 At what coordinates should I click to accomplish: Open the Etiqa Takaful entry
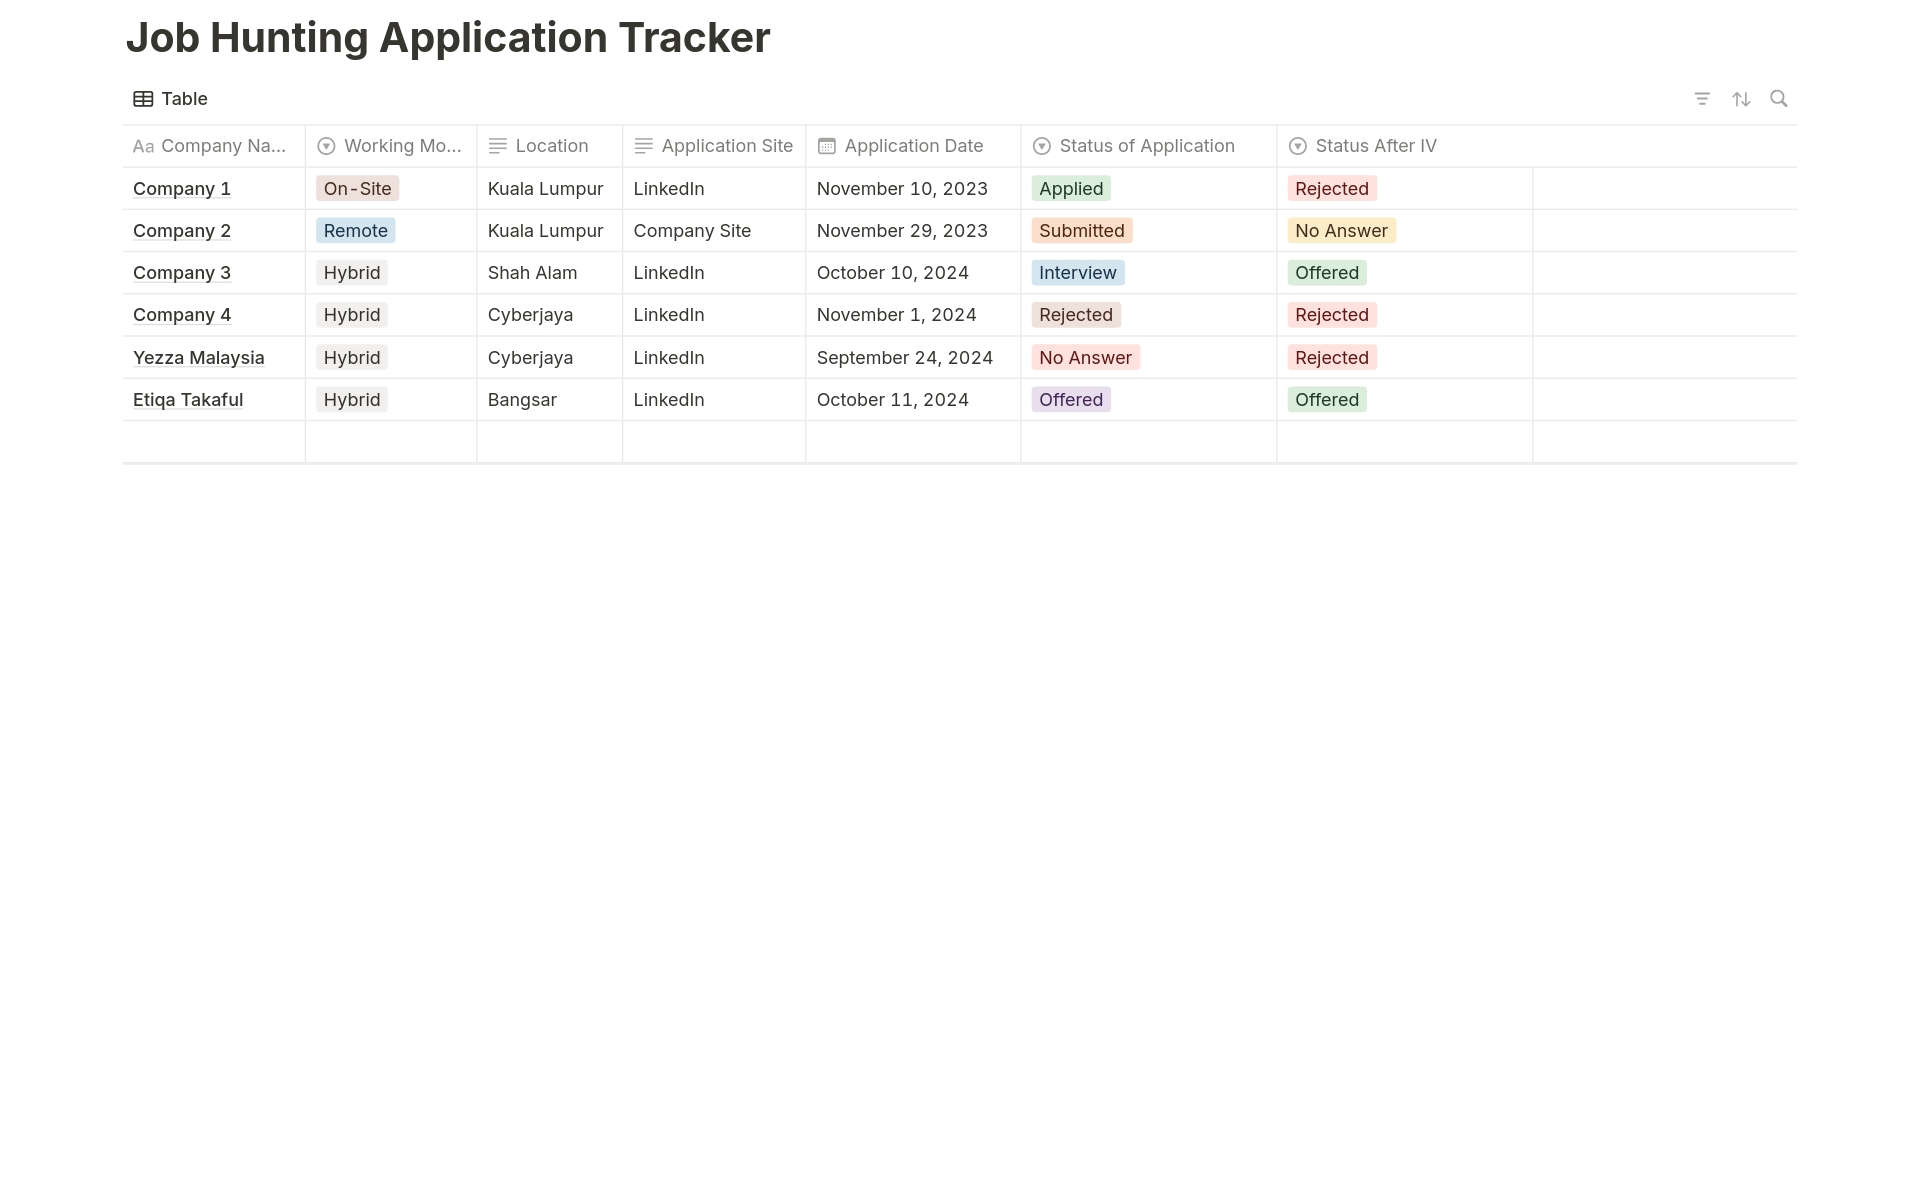[188, 400]
